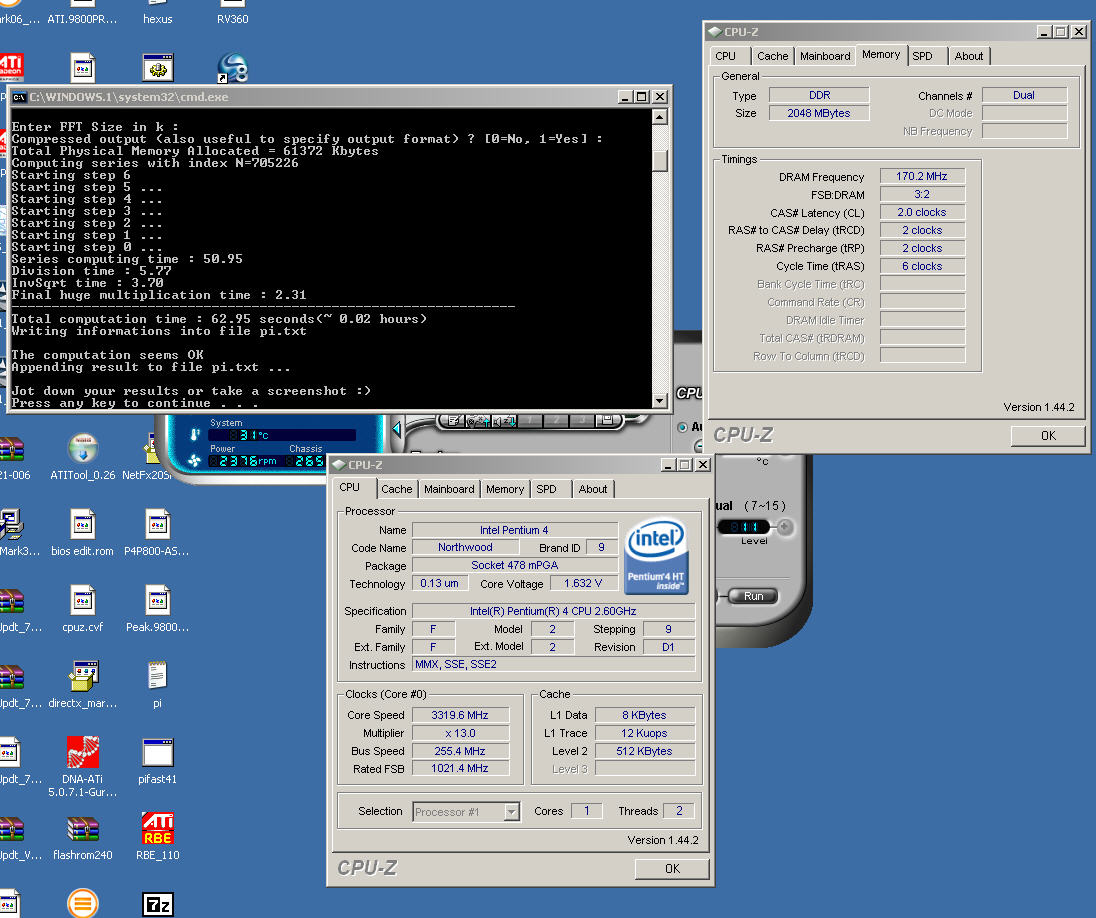Click OK in the CPU-Z Memory window
This screenshot has height=918, width=1096.
pyautogui.click(x=1048, y=436)
